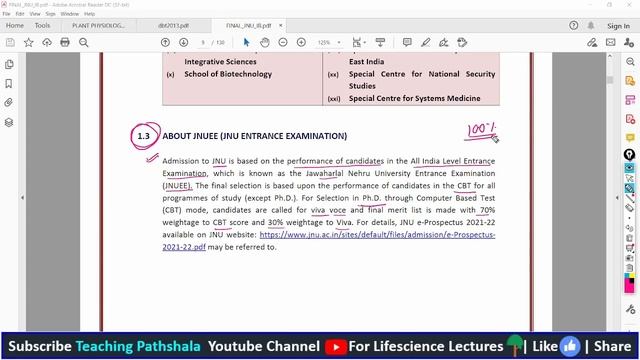Open the yellow Comment tool in right pane
Viewport: 640px width, 360px height.
pos(630,138)
